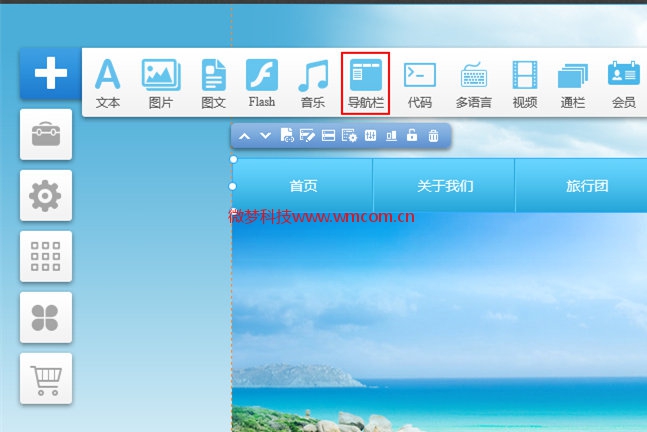This screenshot has height=432, width=647.
Task: Open the shopping cart sidebar panel
Action: point(46,378)
